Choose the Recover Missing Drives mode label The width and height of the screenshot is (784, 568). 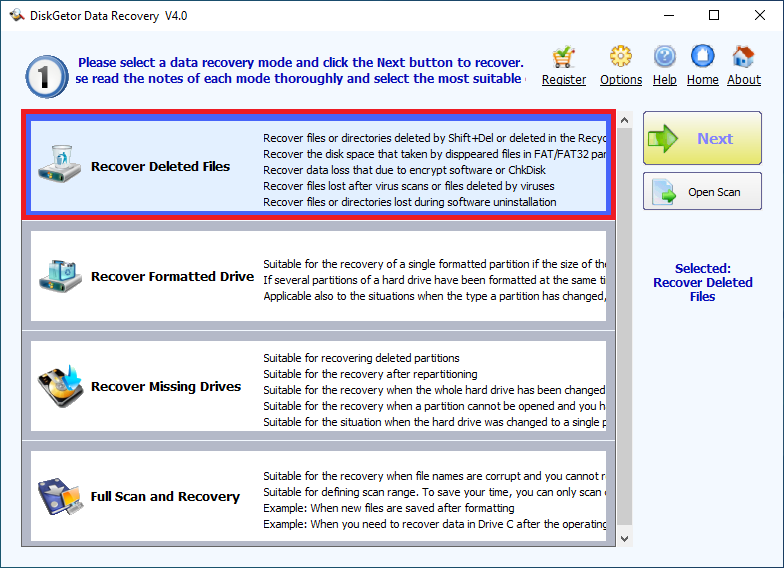point(166,387)
